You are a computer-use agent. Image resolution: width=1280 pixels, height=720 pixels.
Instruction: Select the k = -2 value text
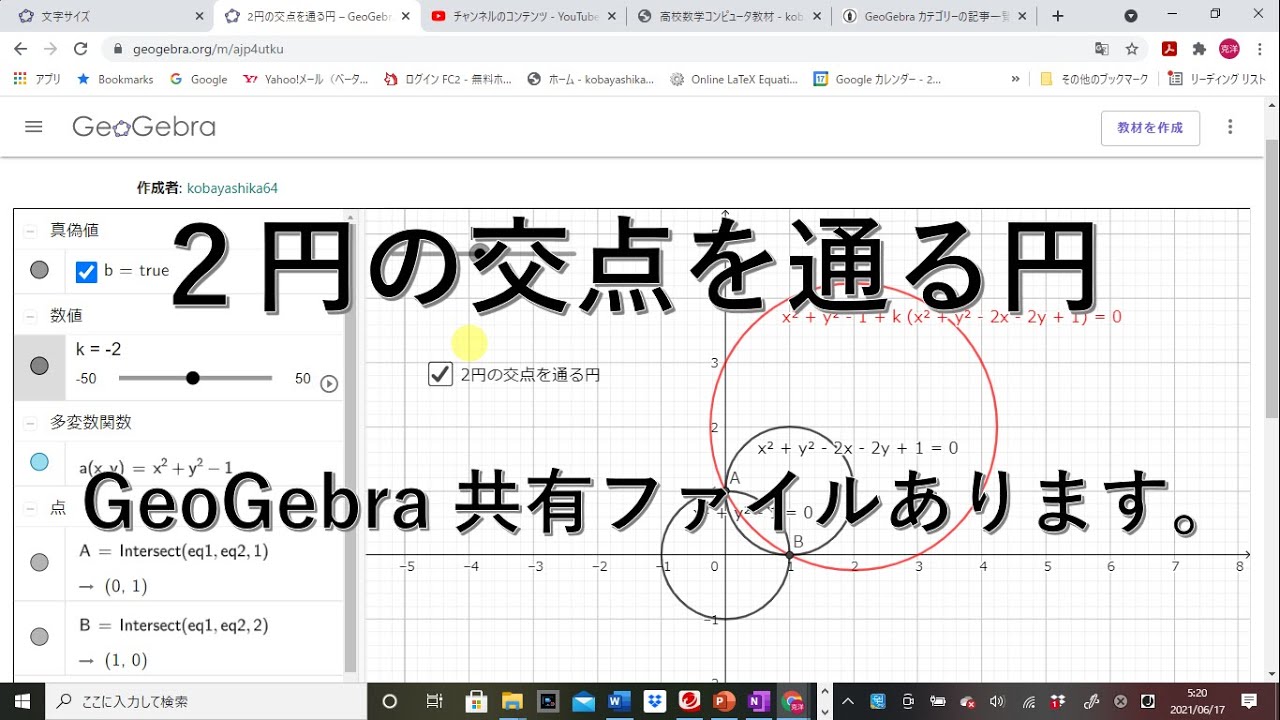pos(99,349)
